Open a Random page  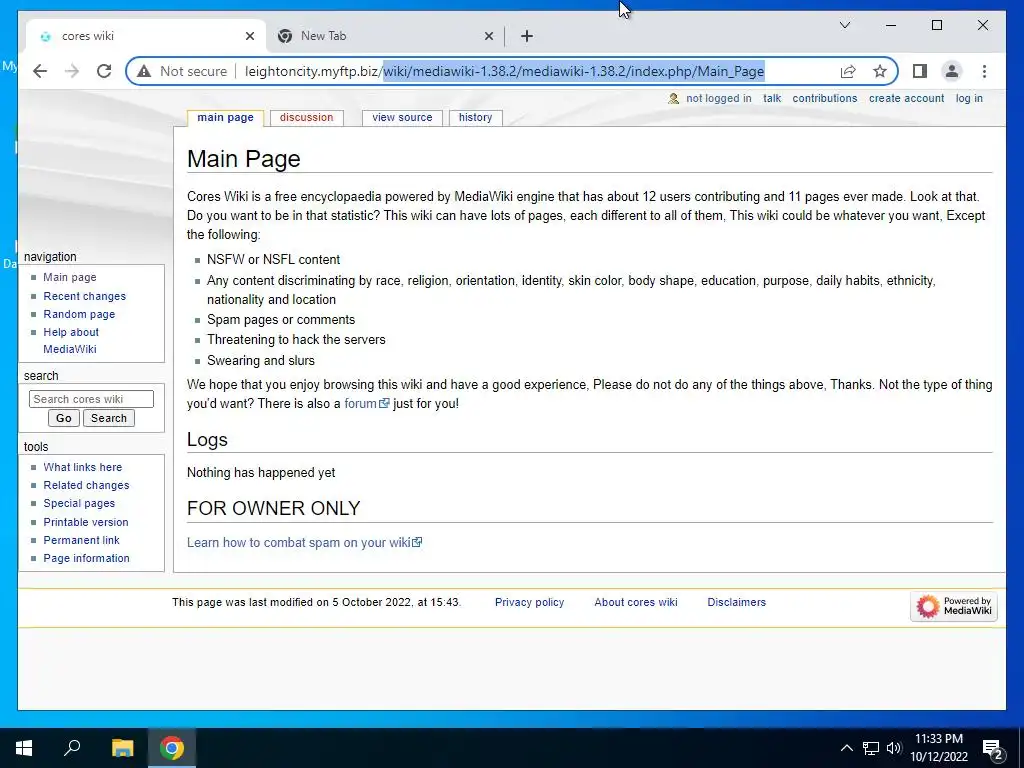click(79, 314)
